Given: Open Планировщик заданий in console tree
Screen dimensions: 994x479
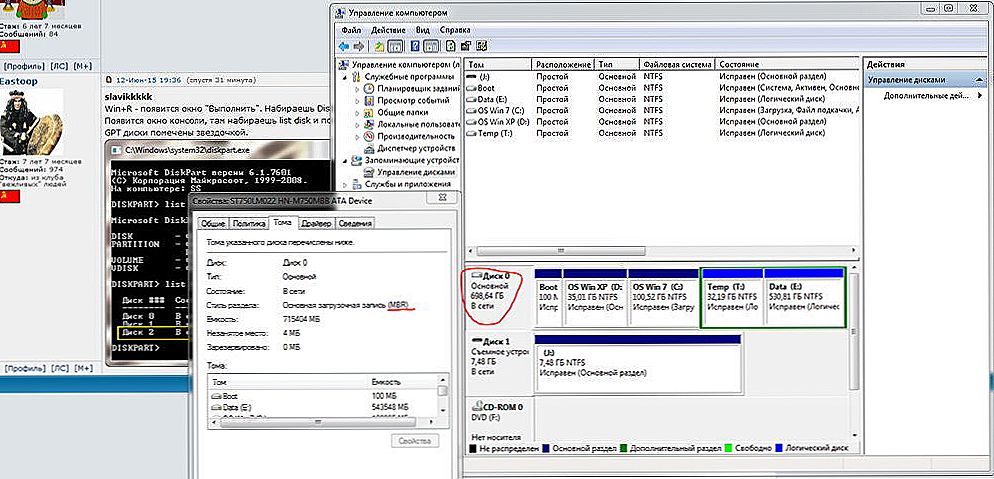Looking at the screenshot, I should [418, 89].
